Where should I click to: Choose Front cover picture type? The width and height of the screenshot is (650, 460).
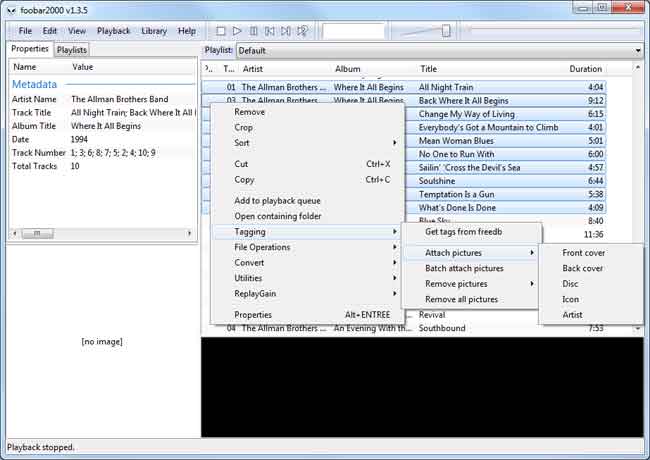591,253
